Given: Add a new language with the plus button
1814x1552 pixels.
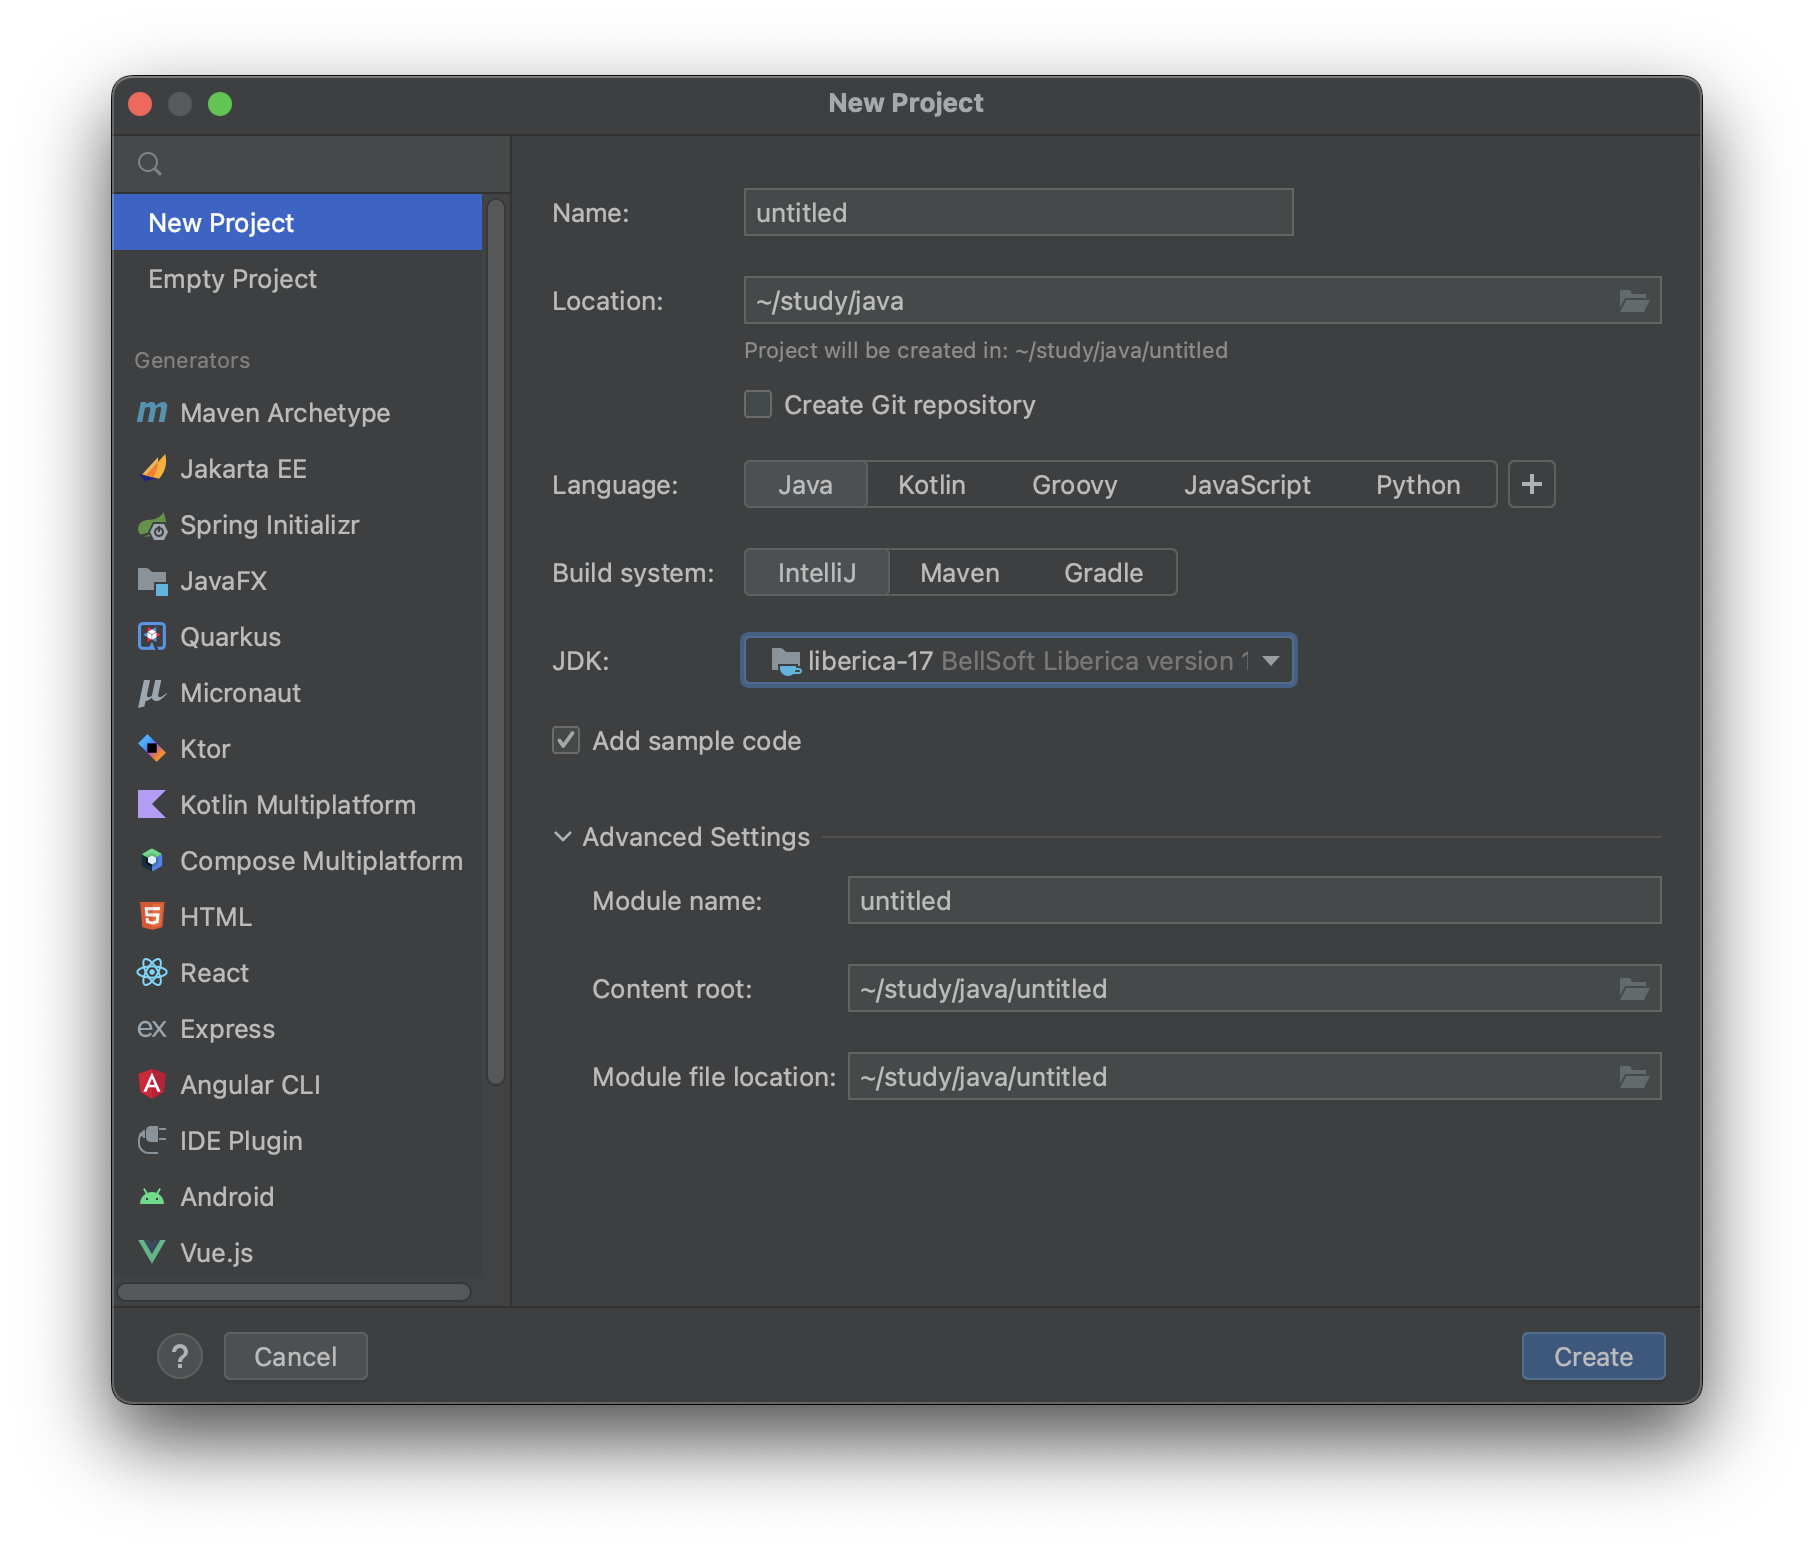Looking at the screenshot, I should [x=1531, y=485].
